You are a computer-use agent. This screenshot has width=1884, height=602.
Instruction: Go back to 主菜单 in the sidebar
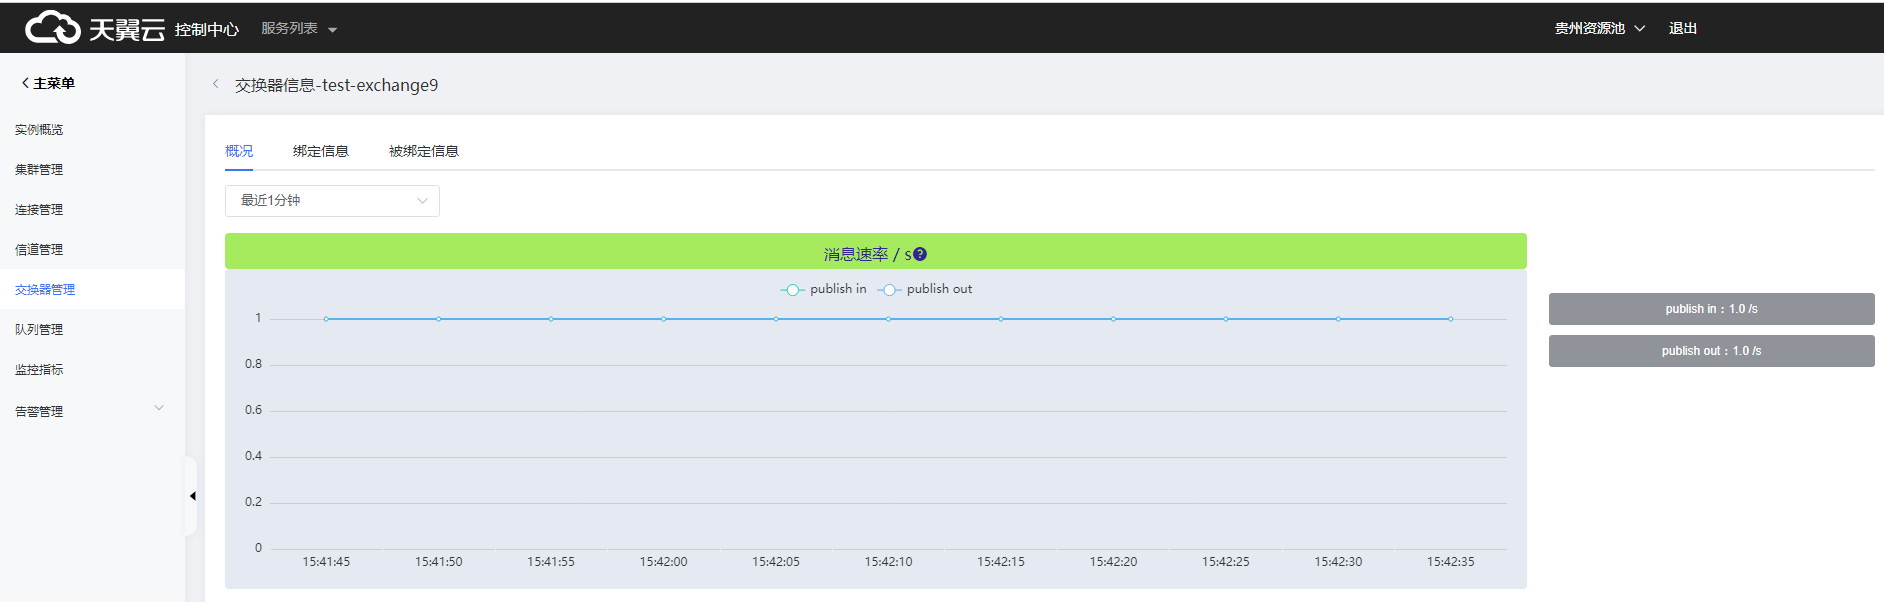click(x=48, y=83)
